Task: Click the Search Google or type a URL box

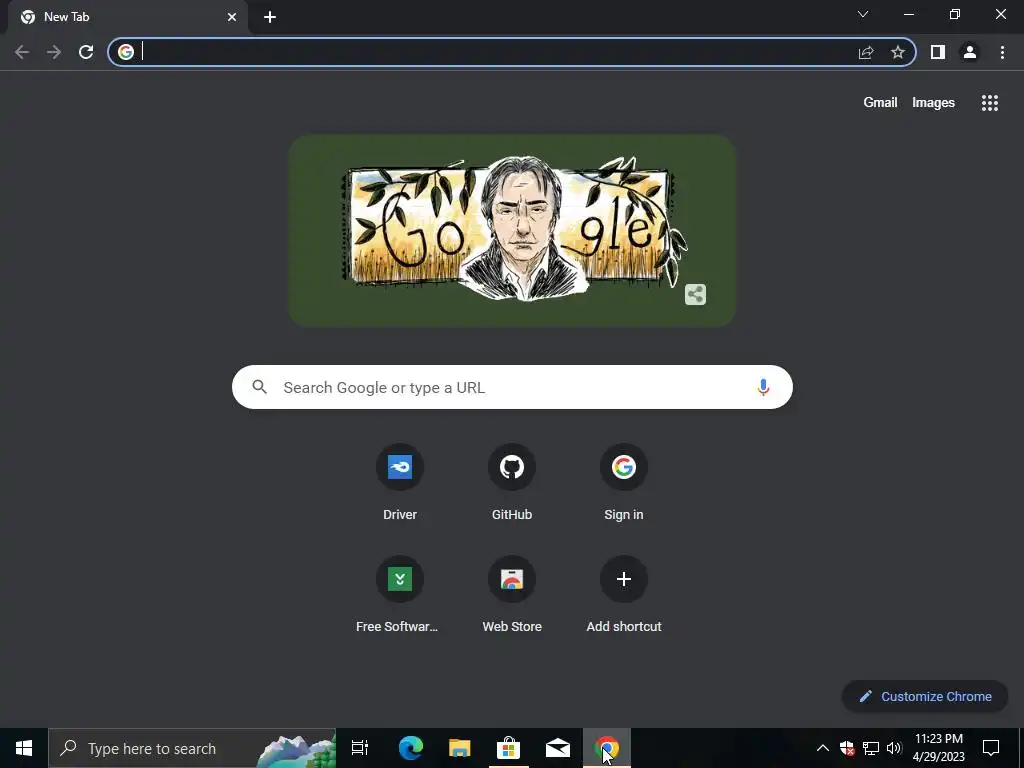Action: [x=512, y=387]
